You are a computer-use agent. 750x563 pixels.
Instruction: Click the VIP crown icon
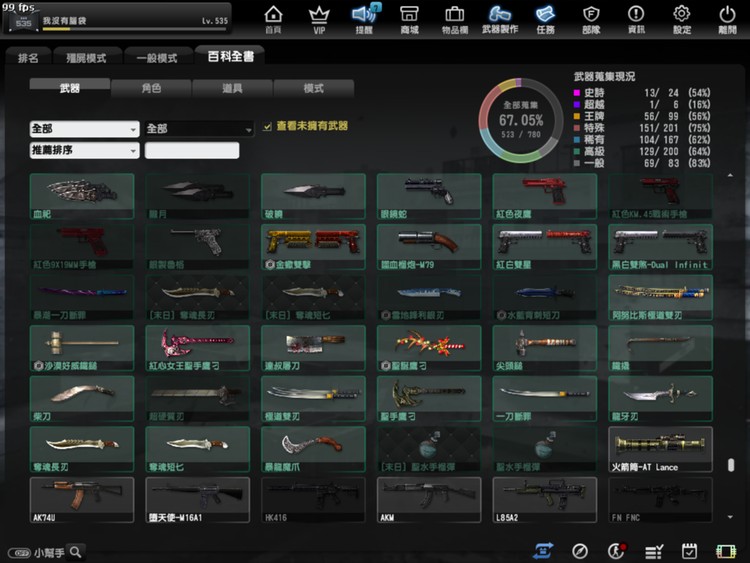pyautogui.click(x=319, y=18)
